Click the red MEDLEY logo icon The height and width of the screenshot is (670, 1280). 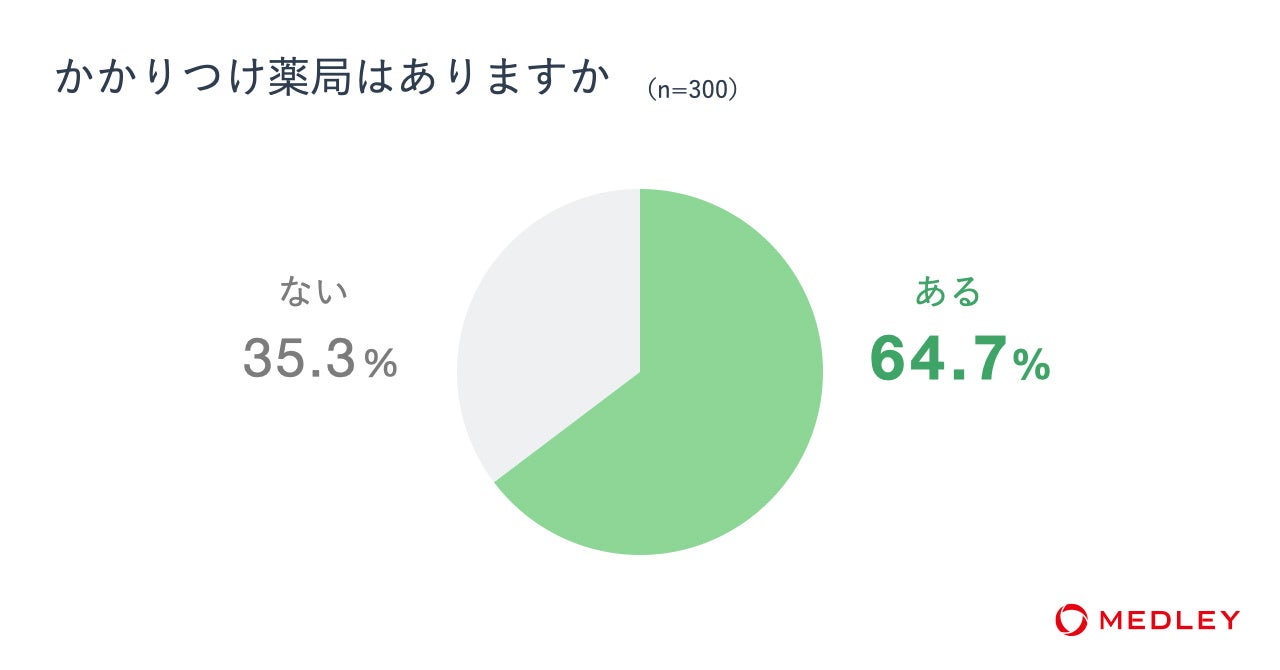[1070, 619]
